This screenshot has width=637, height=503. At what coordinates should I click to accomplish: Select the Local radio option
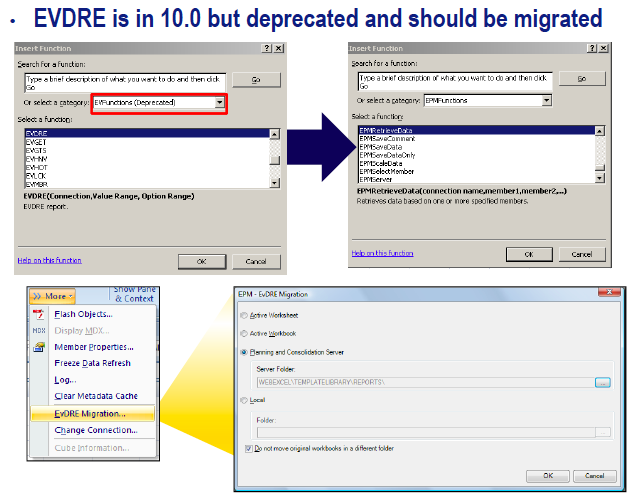[244, 400]
